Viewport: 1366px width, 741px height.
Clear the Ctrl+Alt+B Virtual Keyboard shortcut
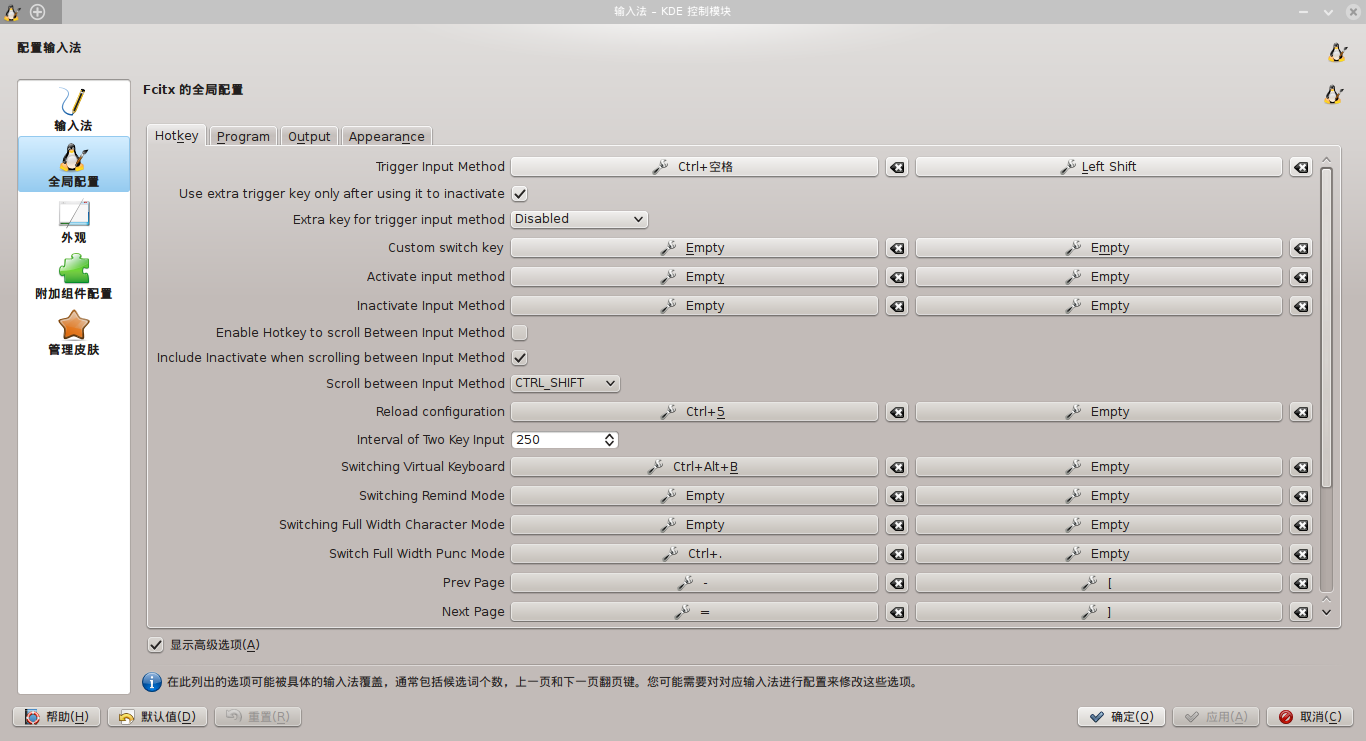point(897,467)
